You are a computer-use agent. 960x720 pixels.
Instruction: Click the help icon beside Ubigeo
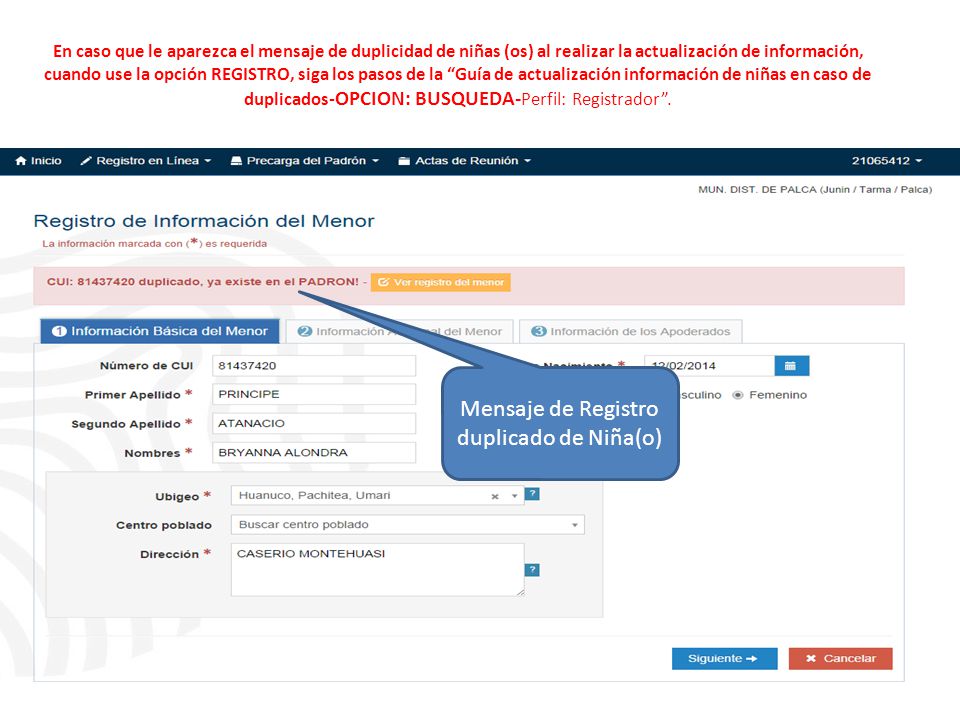pos(533,493)
